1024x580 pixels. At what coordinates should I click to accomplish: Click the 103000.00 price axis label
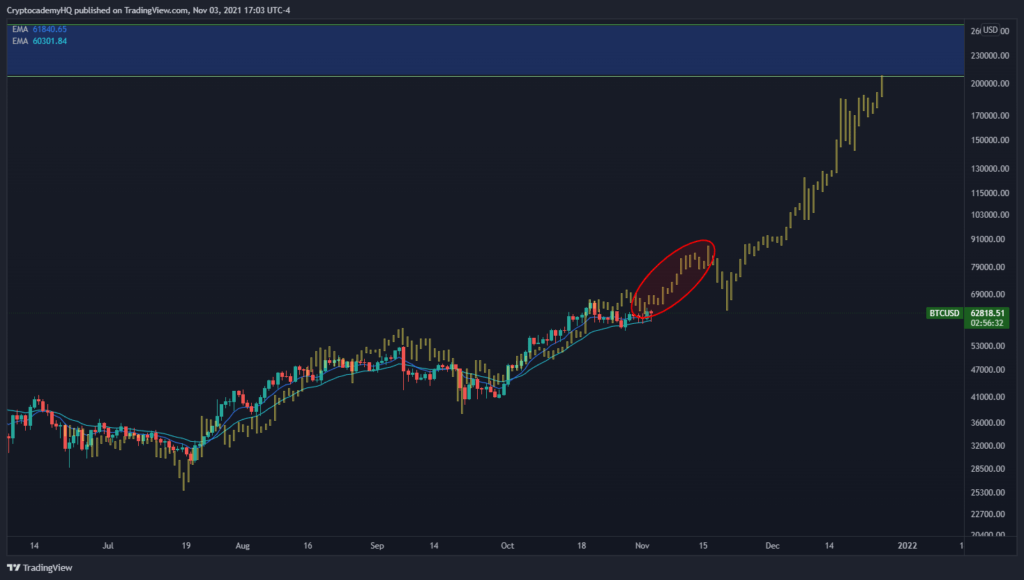coord(990,215)
